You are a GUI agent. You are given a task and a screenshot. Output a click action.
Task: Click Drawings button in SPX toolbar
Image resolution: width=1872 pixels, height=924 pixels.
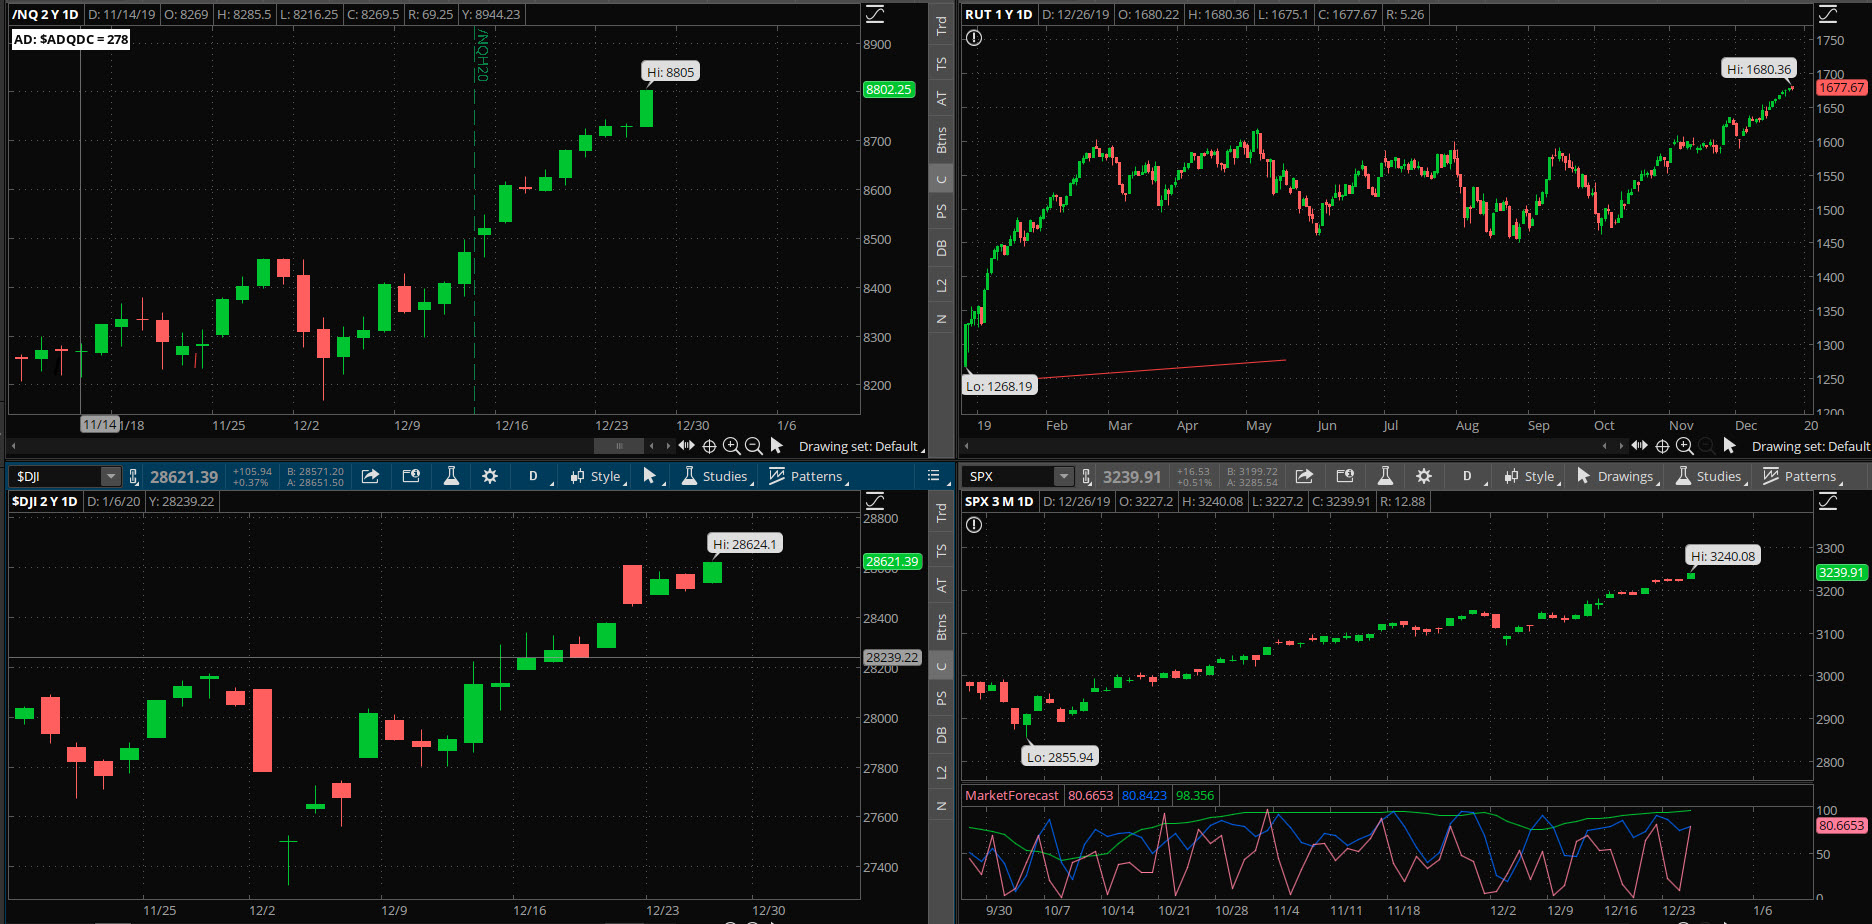point(1616,476)
